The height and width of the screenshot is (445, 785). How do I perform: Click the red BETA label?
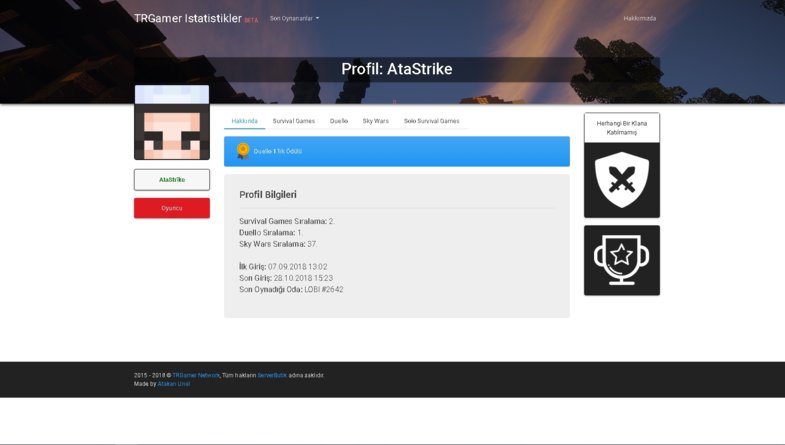click(x=251, y=21)
